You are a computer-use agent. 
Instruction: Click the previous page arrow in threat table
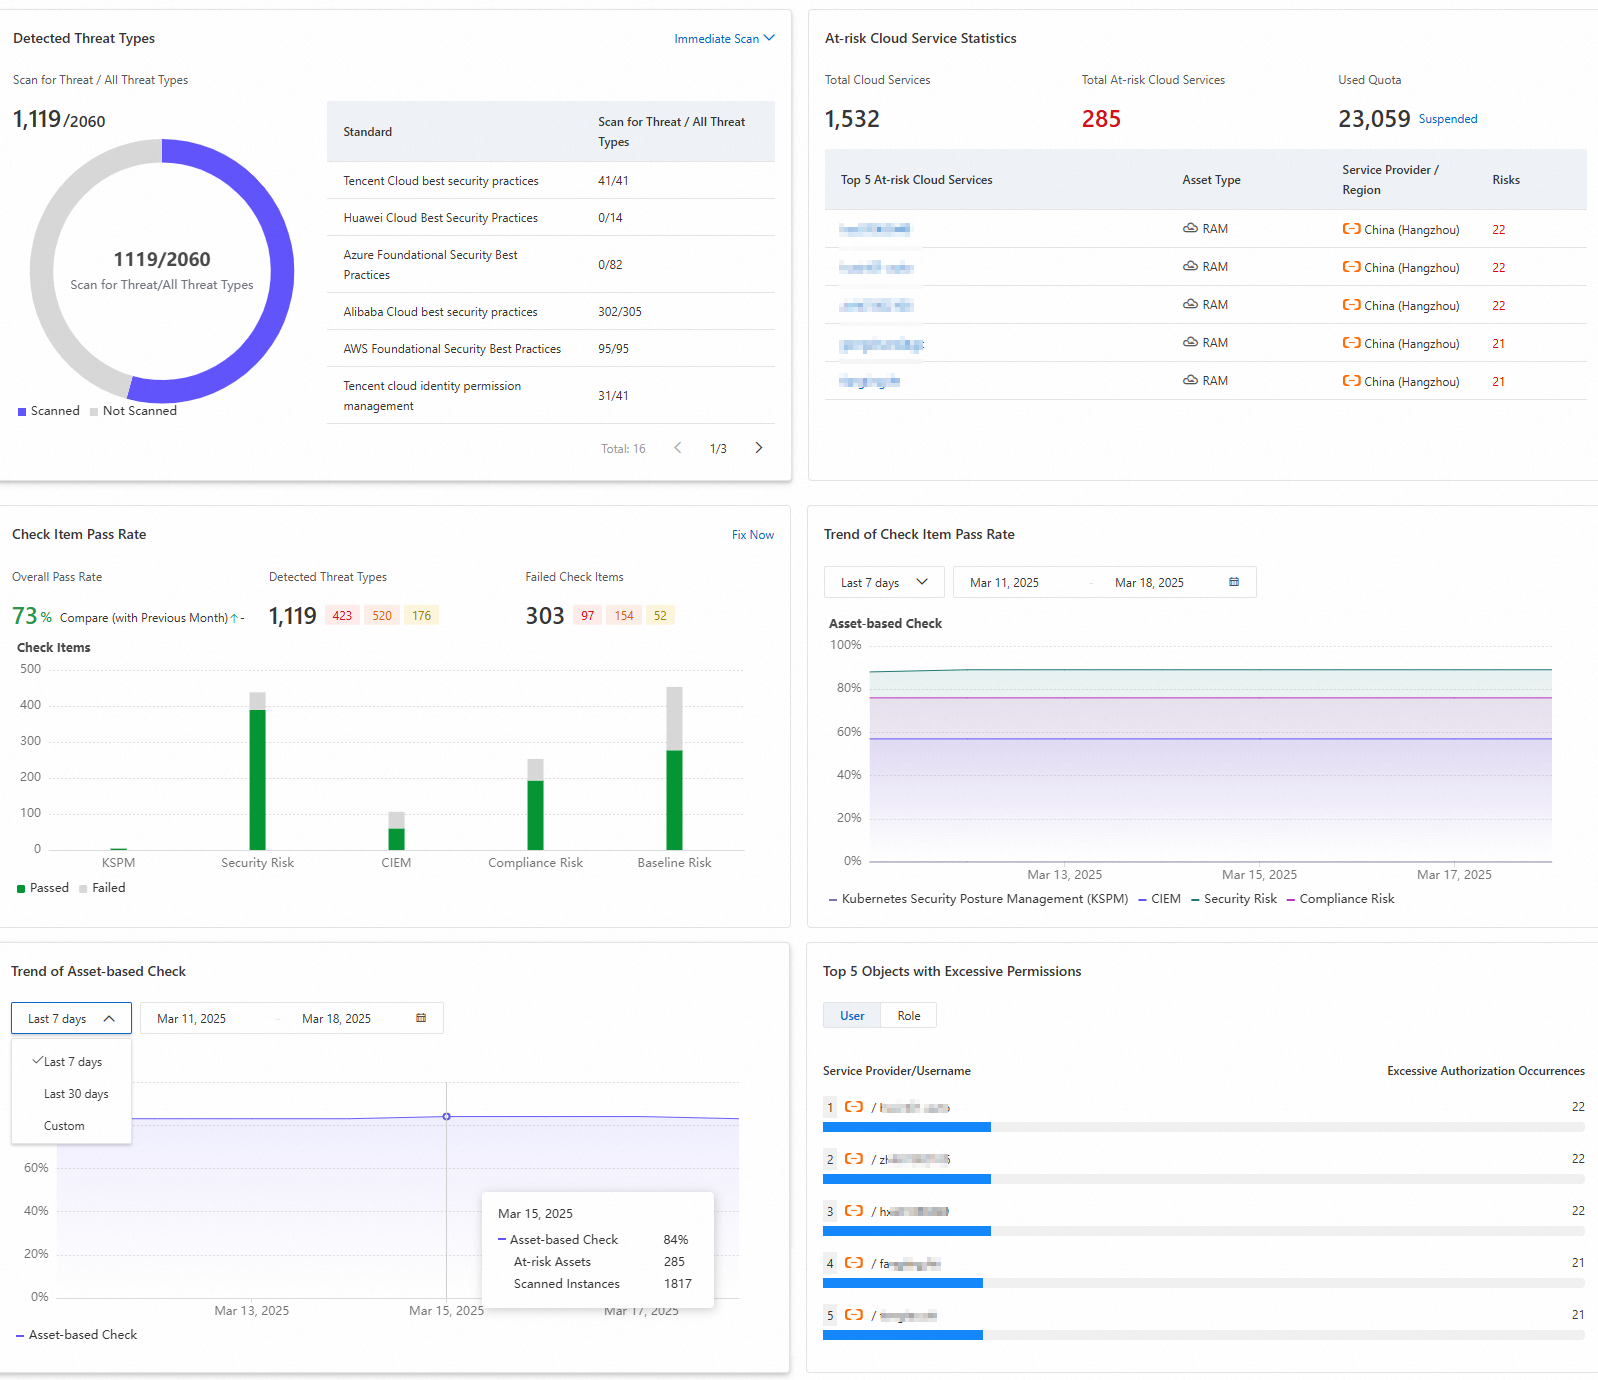pyautogui.click(x=678, y=448)
